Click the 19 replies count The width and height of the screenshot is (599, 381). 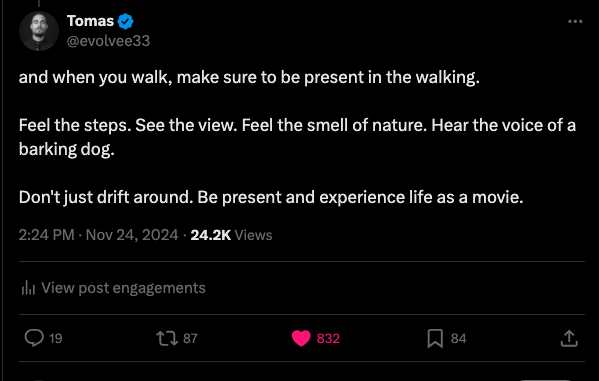click(56, 338)
